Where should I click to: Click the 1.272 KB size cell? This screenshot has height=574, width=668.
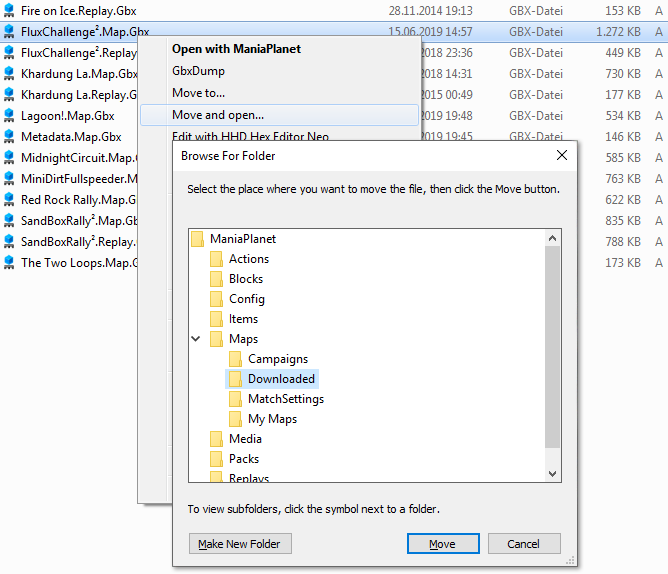coord(618,32)
